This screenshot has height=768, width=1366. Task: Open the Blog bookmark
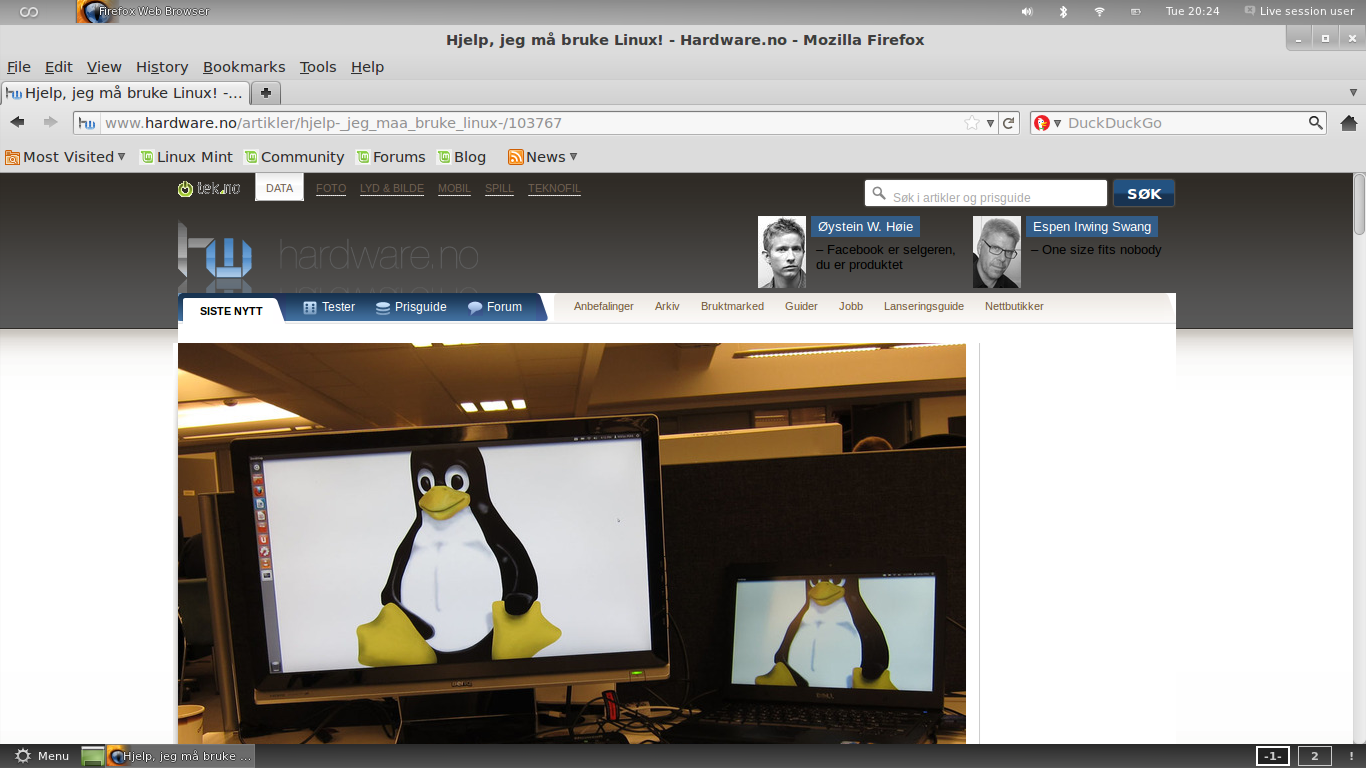(461, 157)
